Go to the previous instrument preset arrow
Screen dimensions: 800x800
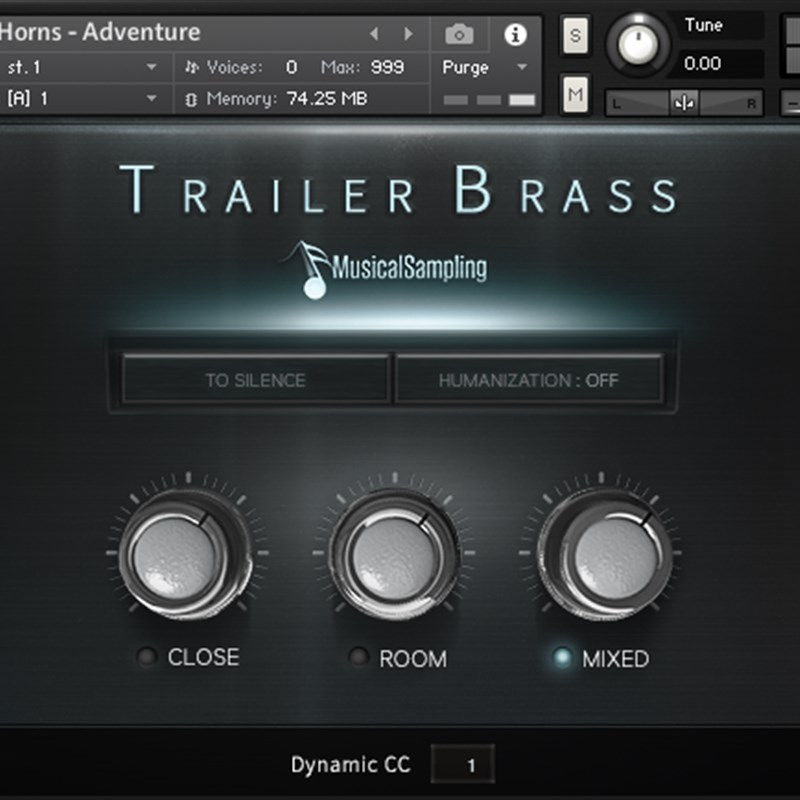(374, 34)
